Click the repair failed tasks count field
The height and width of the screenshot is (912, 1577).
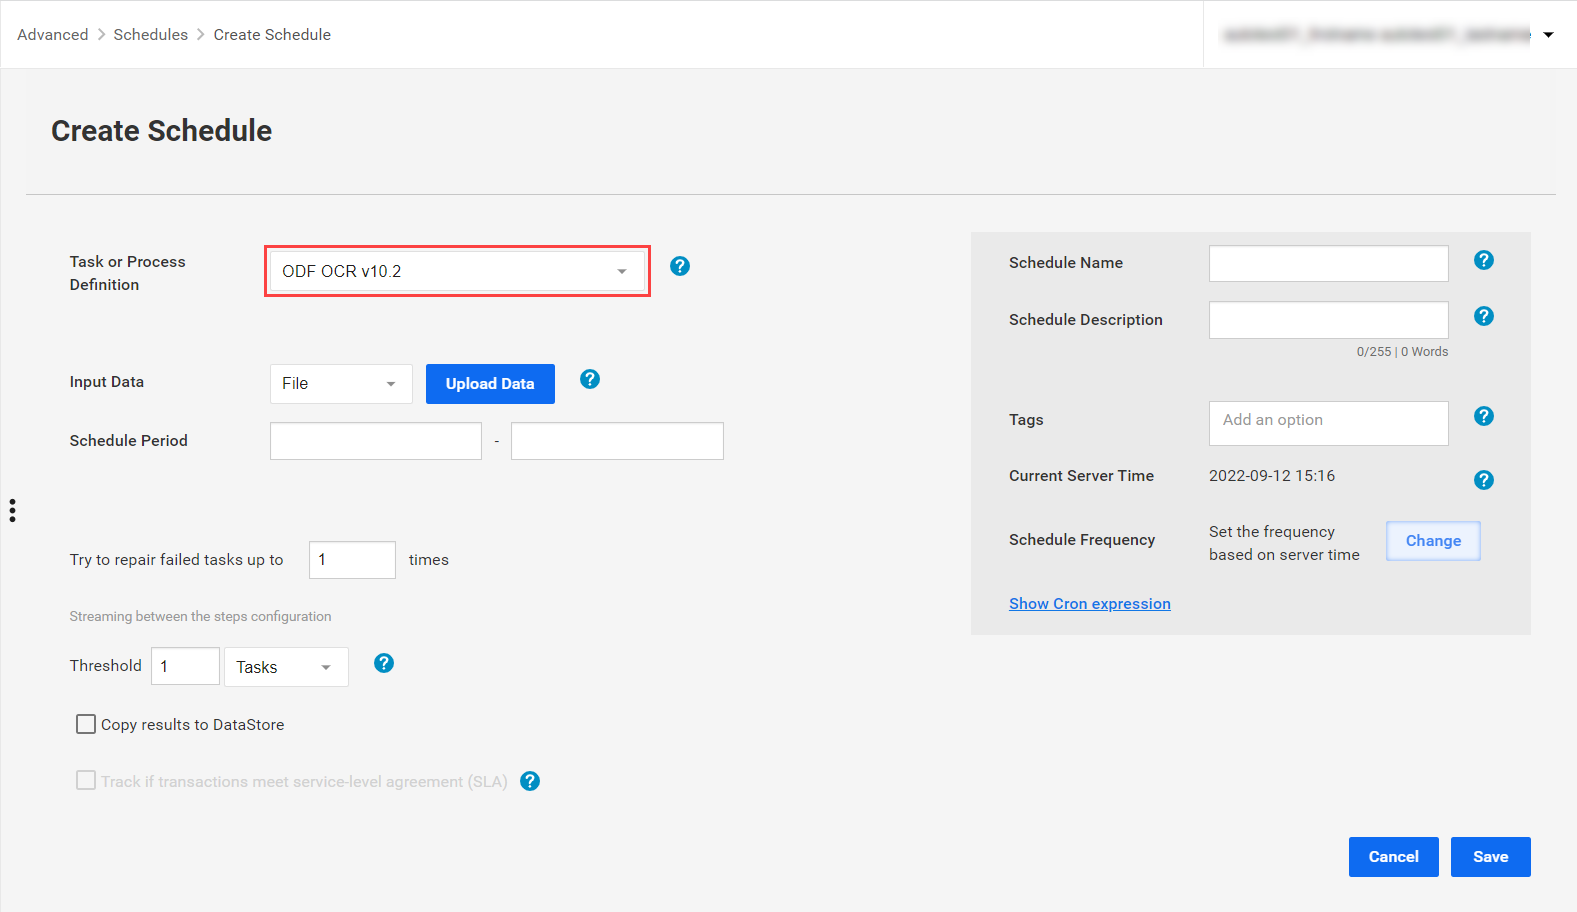[352, 560]
